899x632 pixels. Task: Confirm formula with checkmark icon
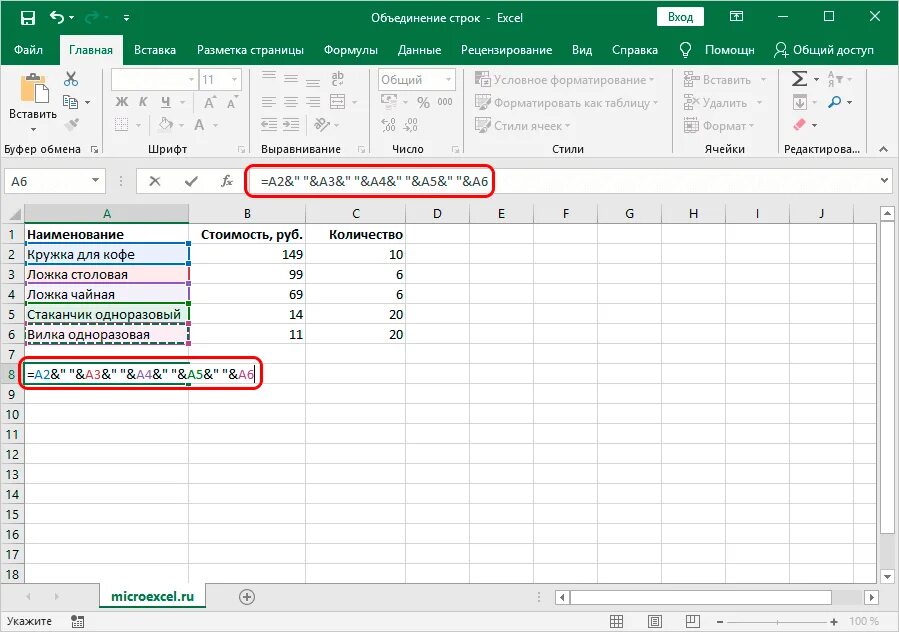[191, 181]
